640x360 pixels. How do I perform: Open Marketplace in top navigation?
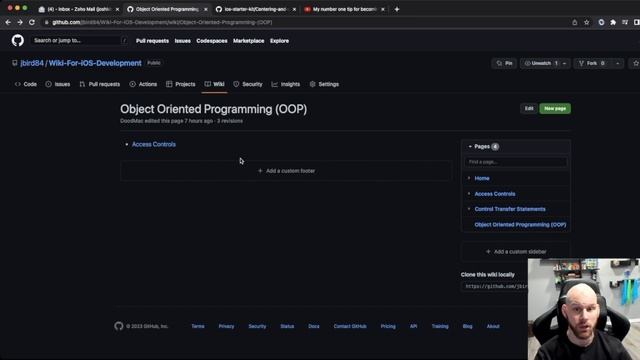pos(249,41)
